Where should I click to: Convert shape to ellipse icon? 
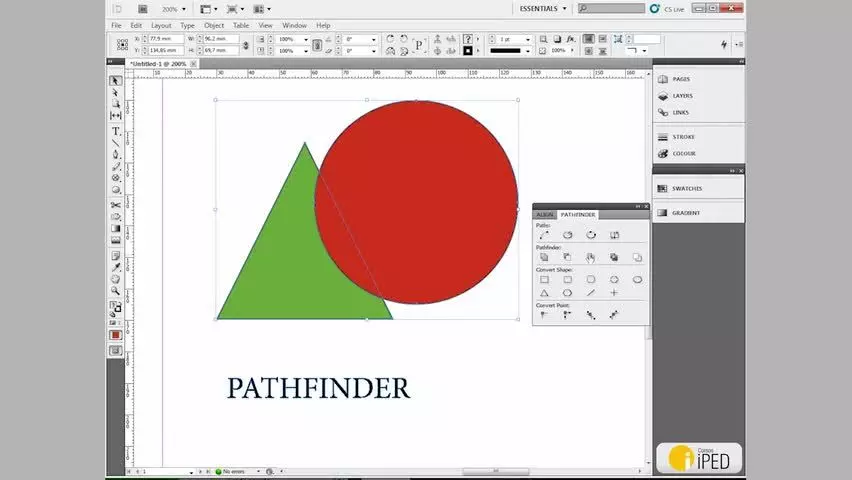[637, 279]
